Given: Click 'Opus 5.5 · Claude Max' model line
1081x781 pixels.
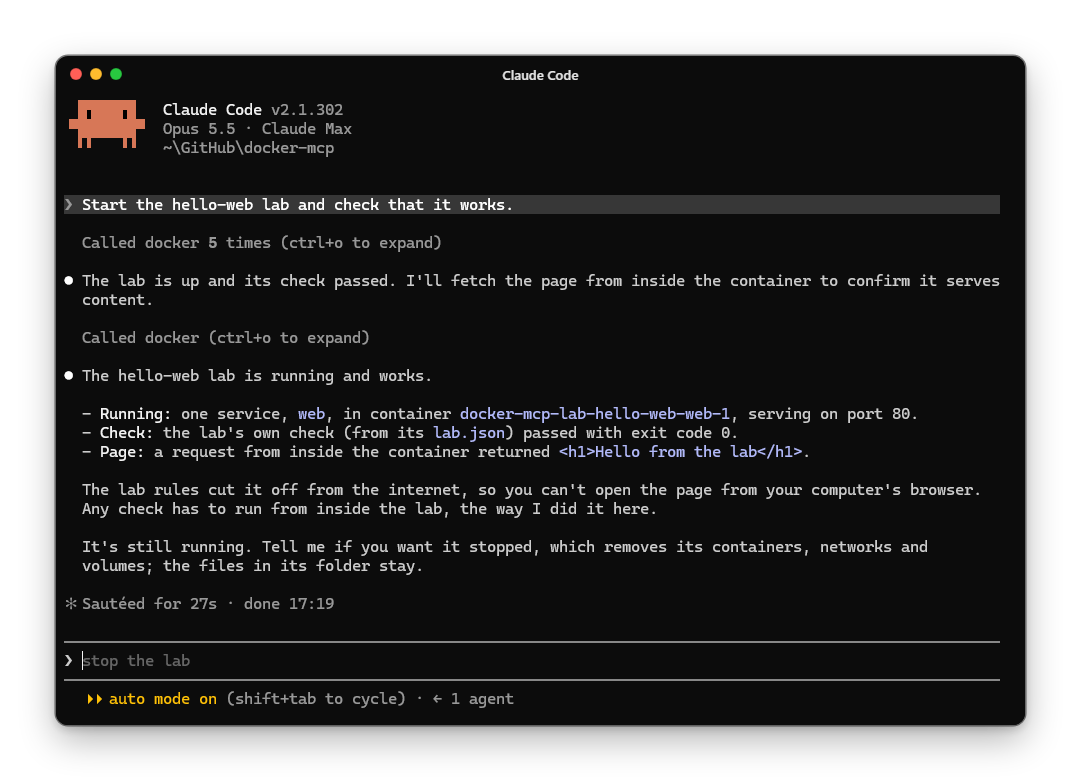Looking at the screenshot, I should (257, 129).
